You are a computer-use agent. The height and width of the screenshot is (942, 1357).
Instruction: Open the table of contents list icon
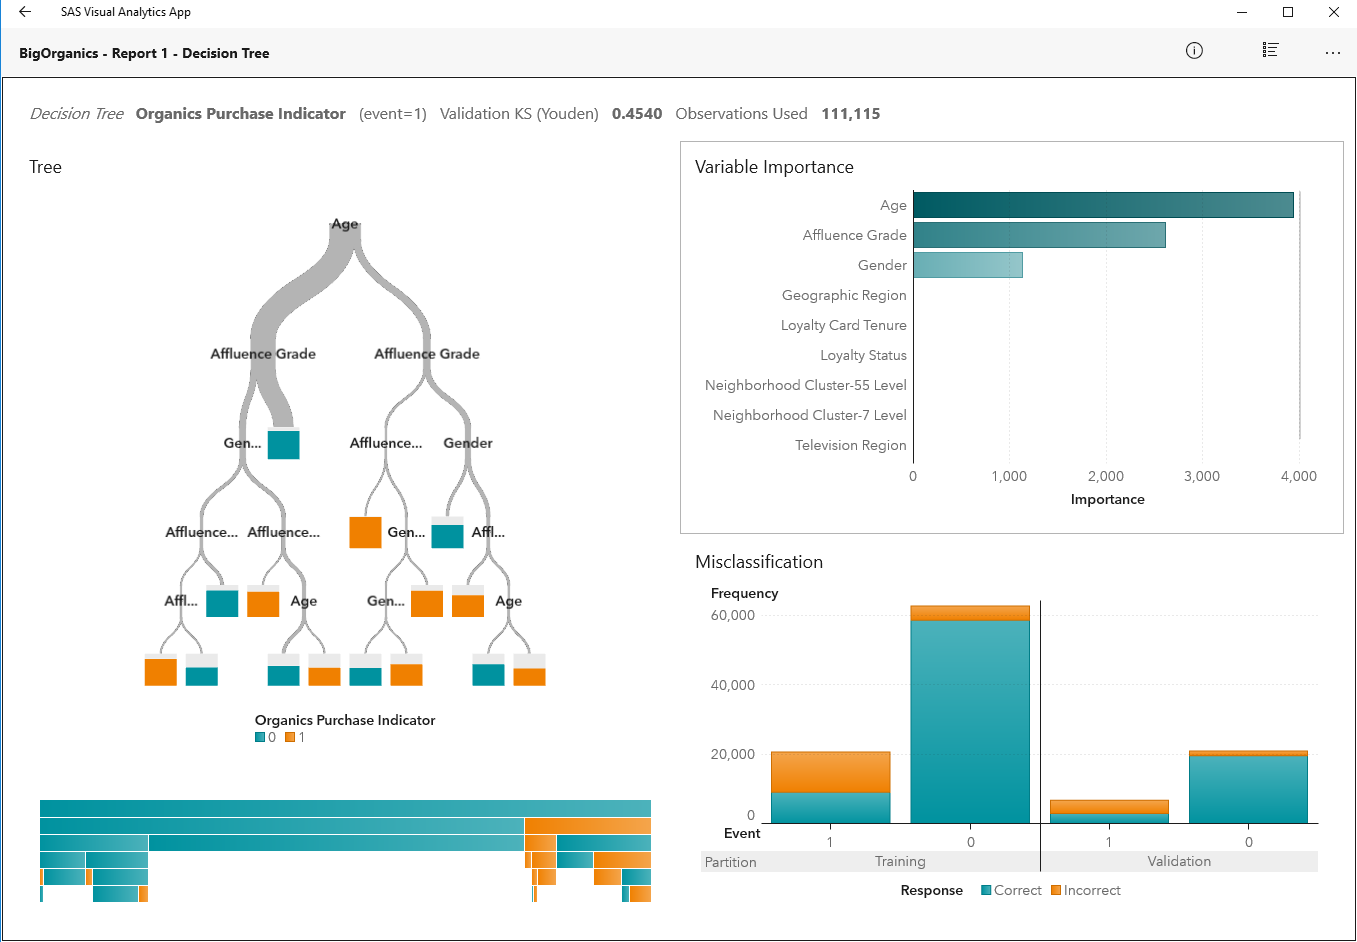click(x=1270, y=51)
